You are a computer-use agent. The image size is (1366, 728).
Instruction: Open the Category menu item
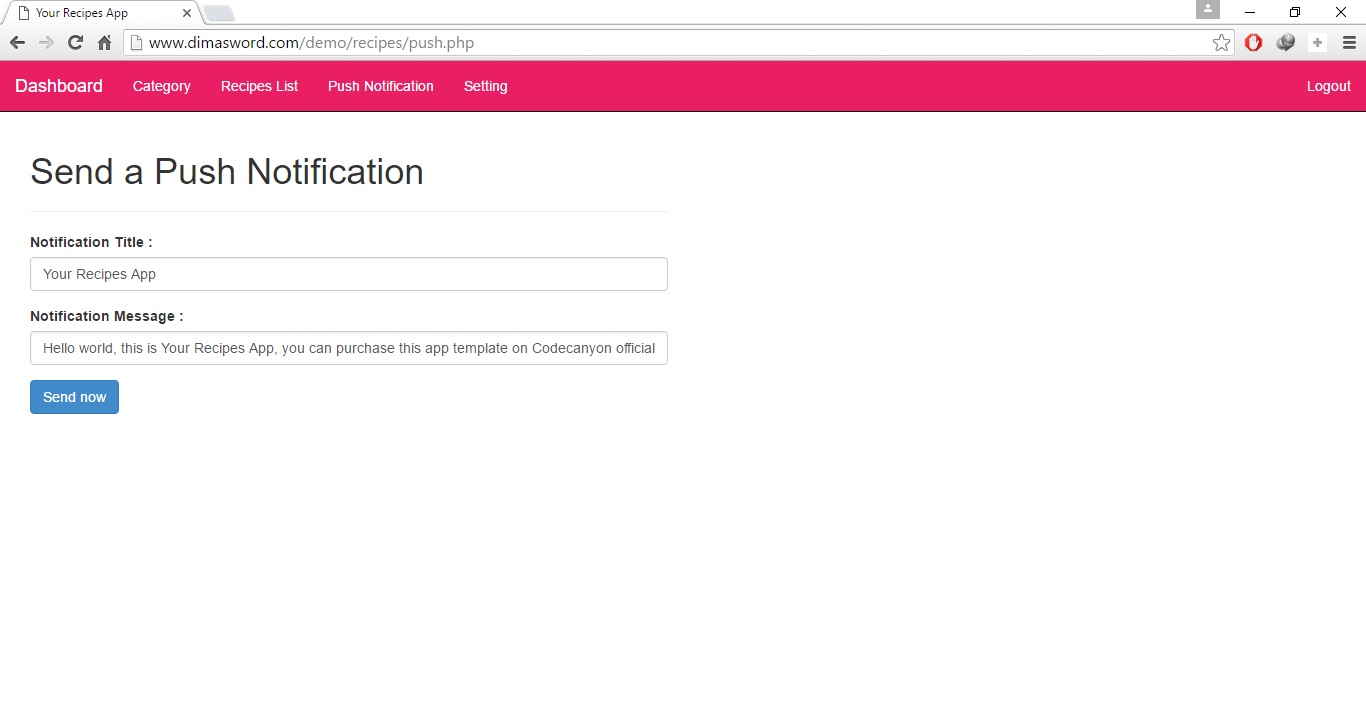click(x=161, y=86)
